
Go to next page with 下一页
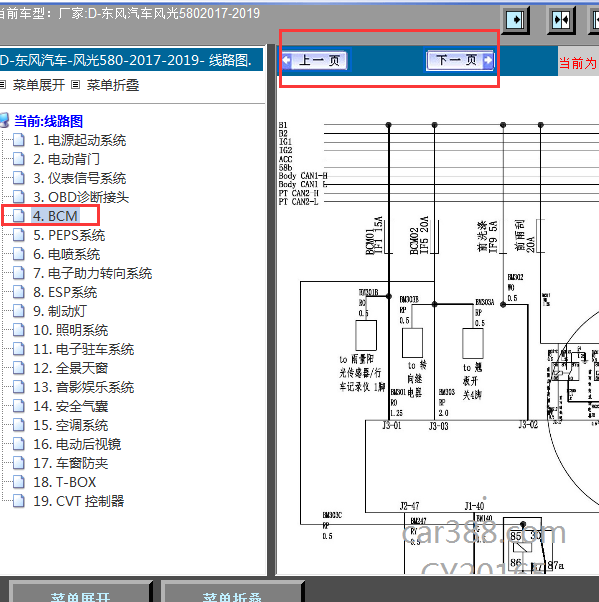(x=460, y=60)
